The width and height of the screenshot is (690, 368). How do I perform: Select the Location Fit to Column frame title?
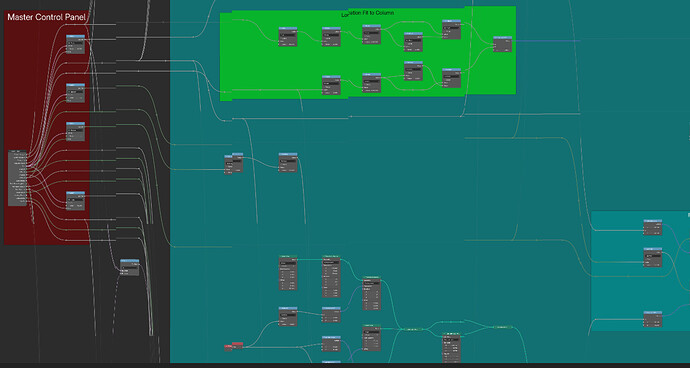[367, 13]
